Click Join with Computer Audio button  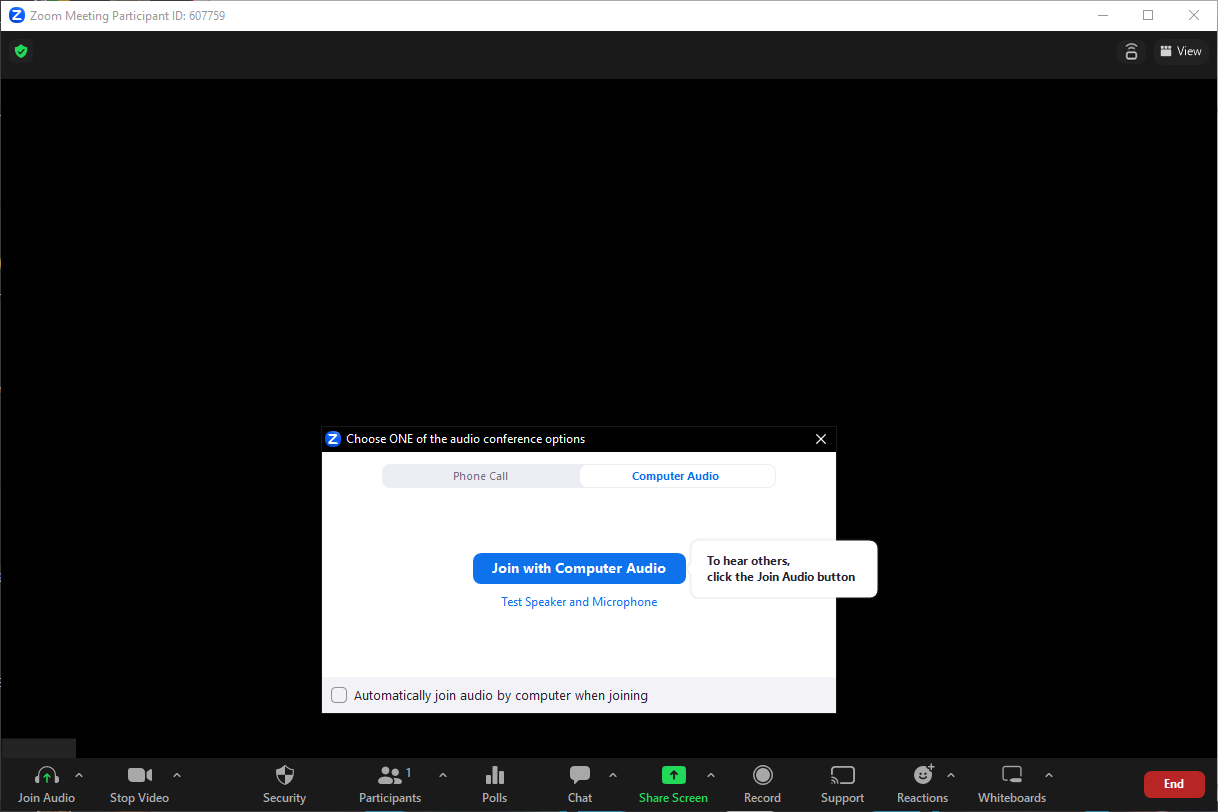(579, 568)
